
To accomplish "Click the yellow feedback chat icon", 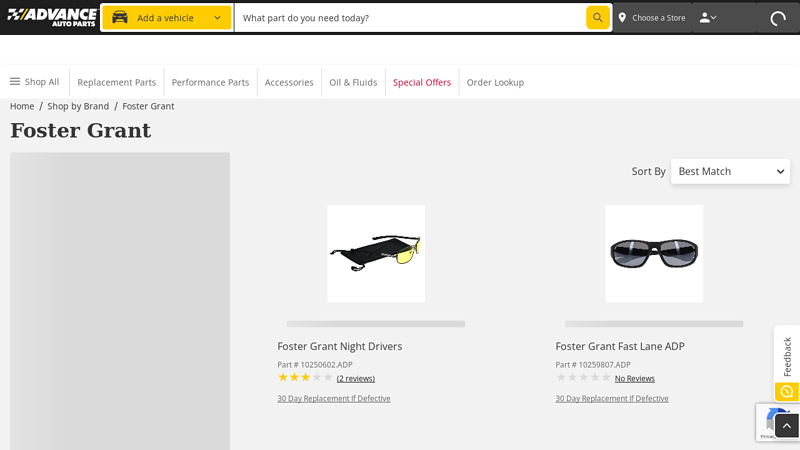I will (x=787, y=392).
